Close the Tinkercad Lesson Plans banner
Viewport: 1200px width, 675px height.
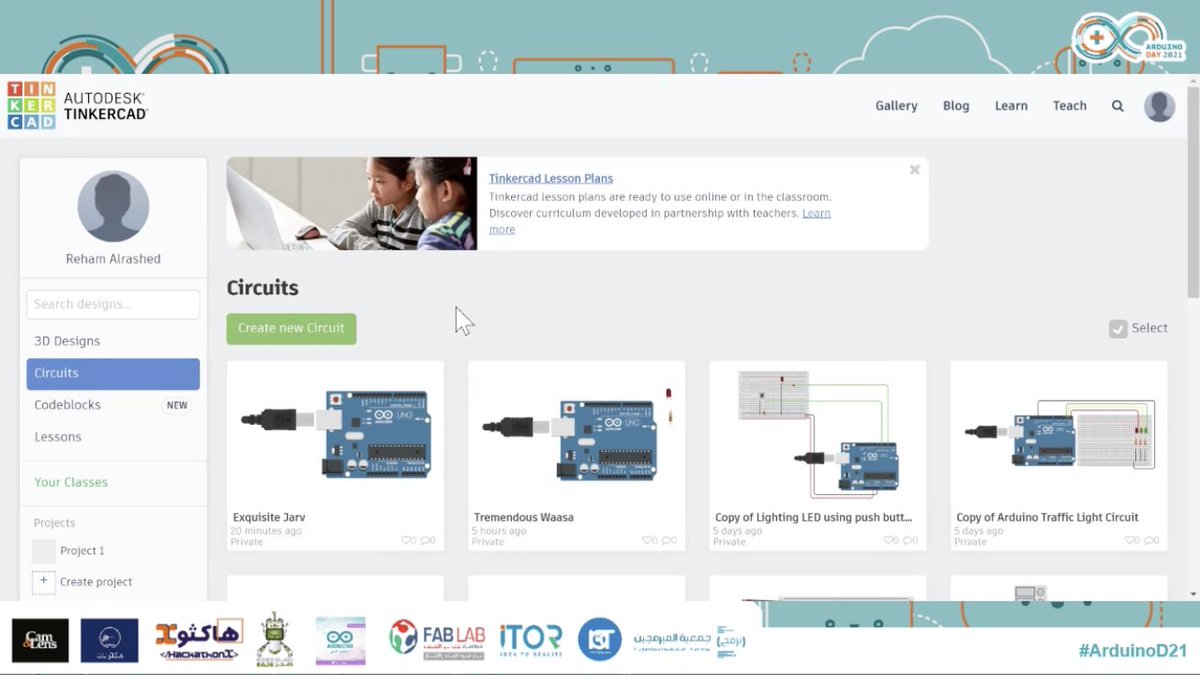click(x=914, y=170)
